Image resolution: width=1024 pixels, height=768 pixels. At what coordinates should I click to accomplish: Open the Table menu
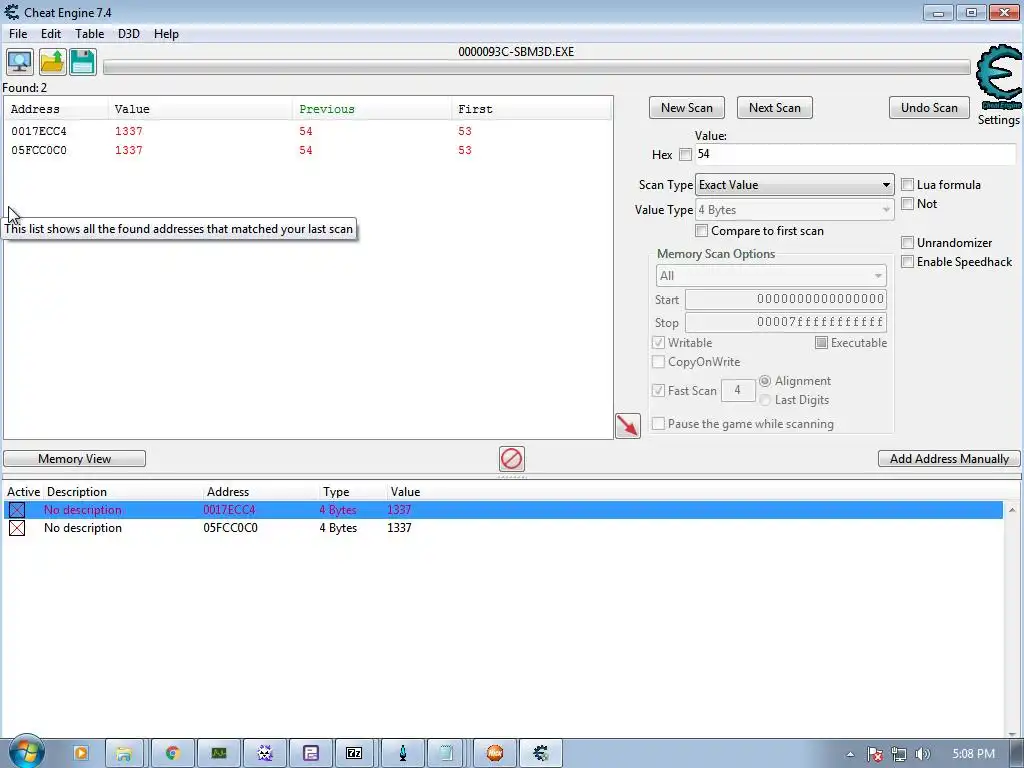(89, 34)
